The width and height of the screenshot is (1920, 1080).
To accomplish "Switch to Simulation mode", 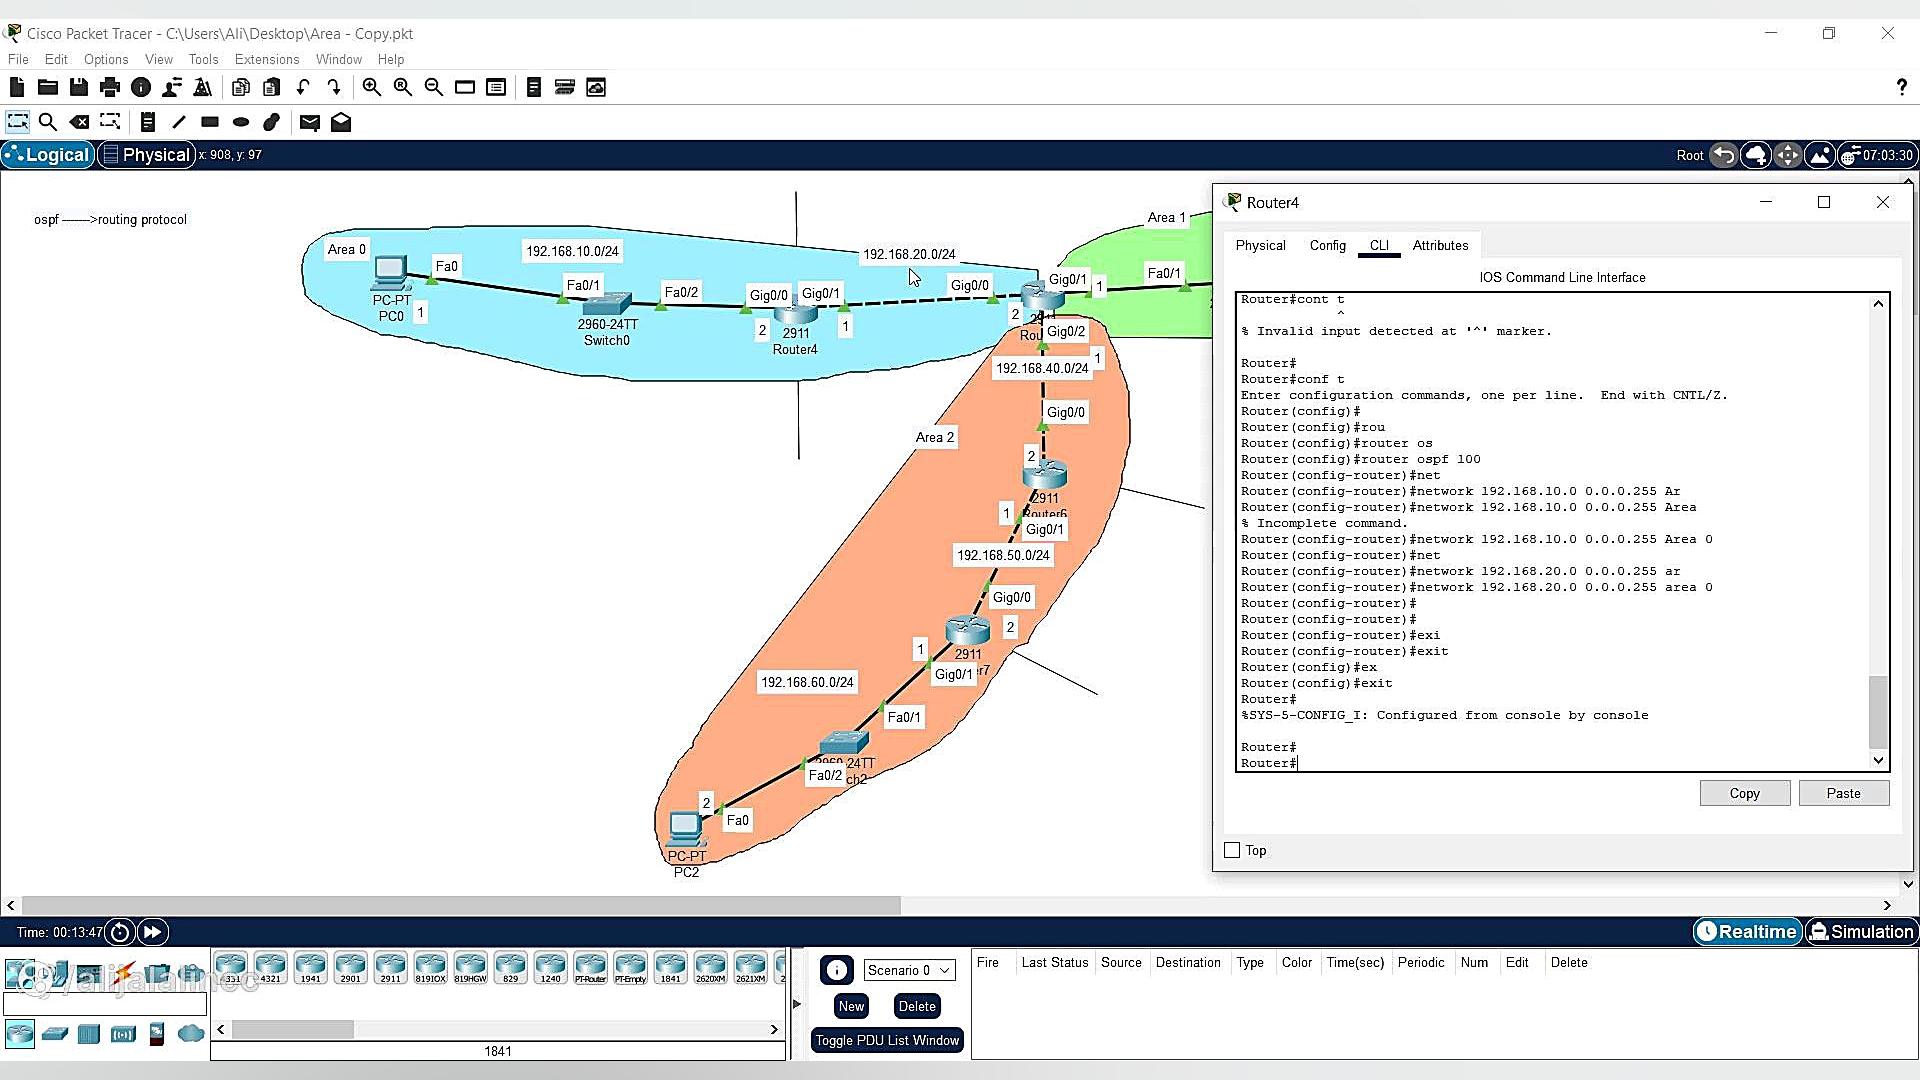I will point(1861,932).
